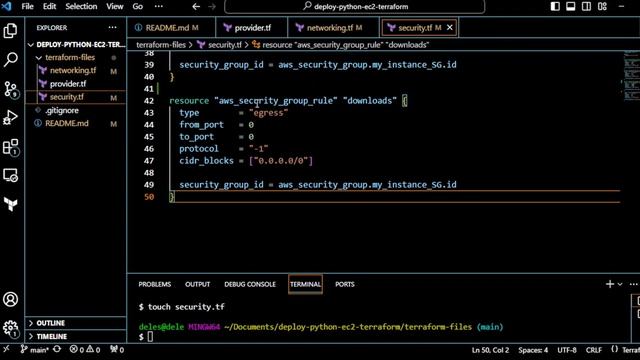The height and width of the screenshot is (360, 640).
Task: Change indentation via Spaces: 4
Action: (x=533, y=350)
